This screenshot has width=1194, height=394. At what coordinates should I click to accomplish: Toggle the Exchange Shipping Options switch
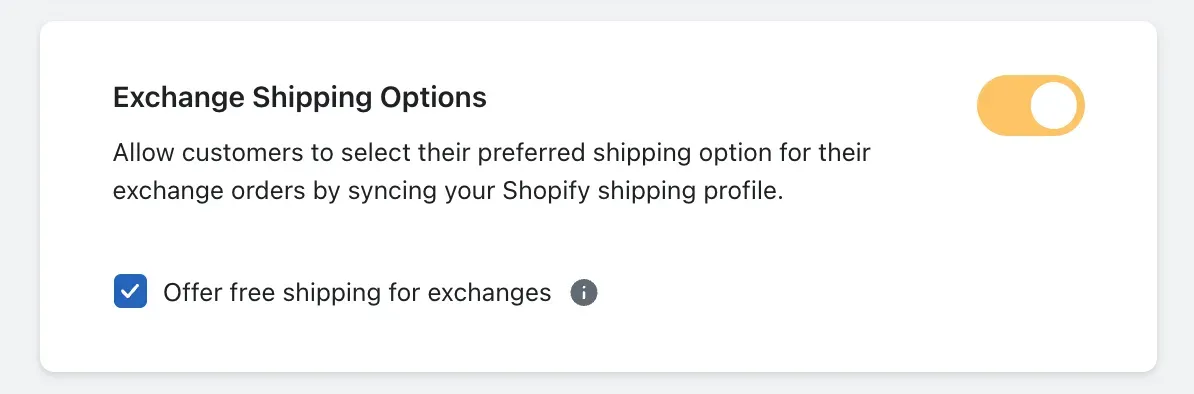tap(1030, 105)
